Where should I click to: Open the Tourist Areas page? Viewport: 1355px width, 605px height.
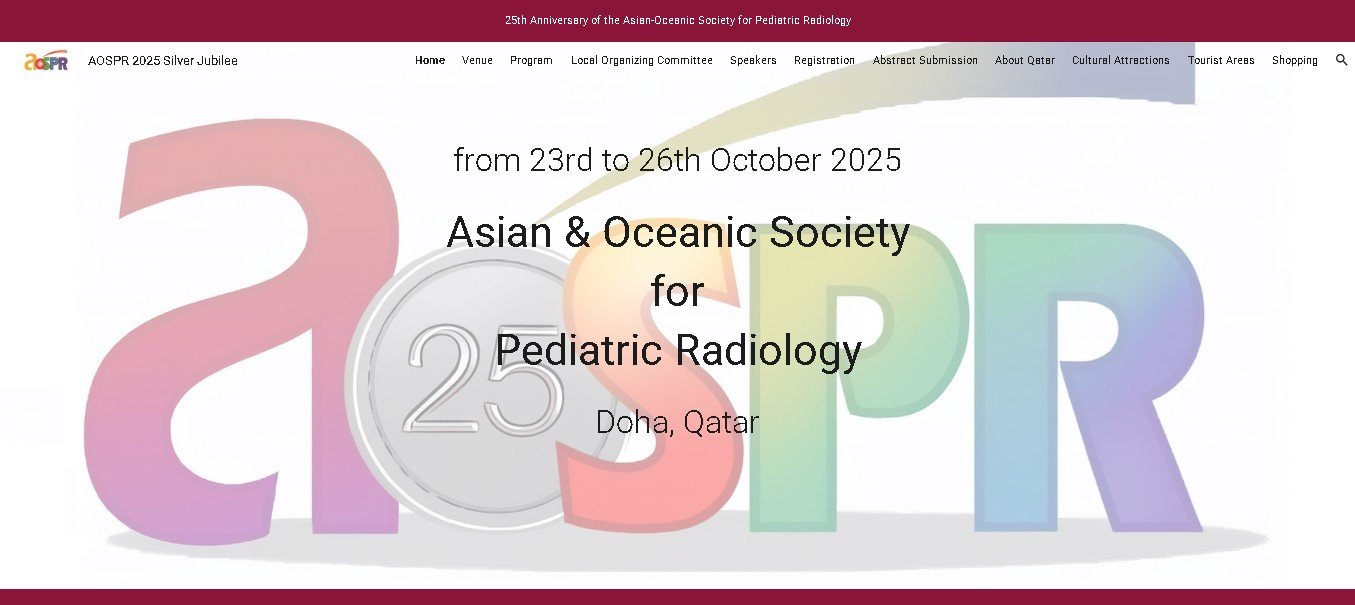(1221, 60)
